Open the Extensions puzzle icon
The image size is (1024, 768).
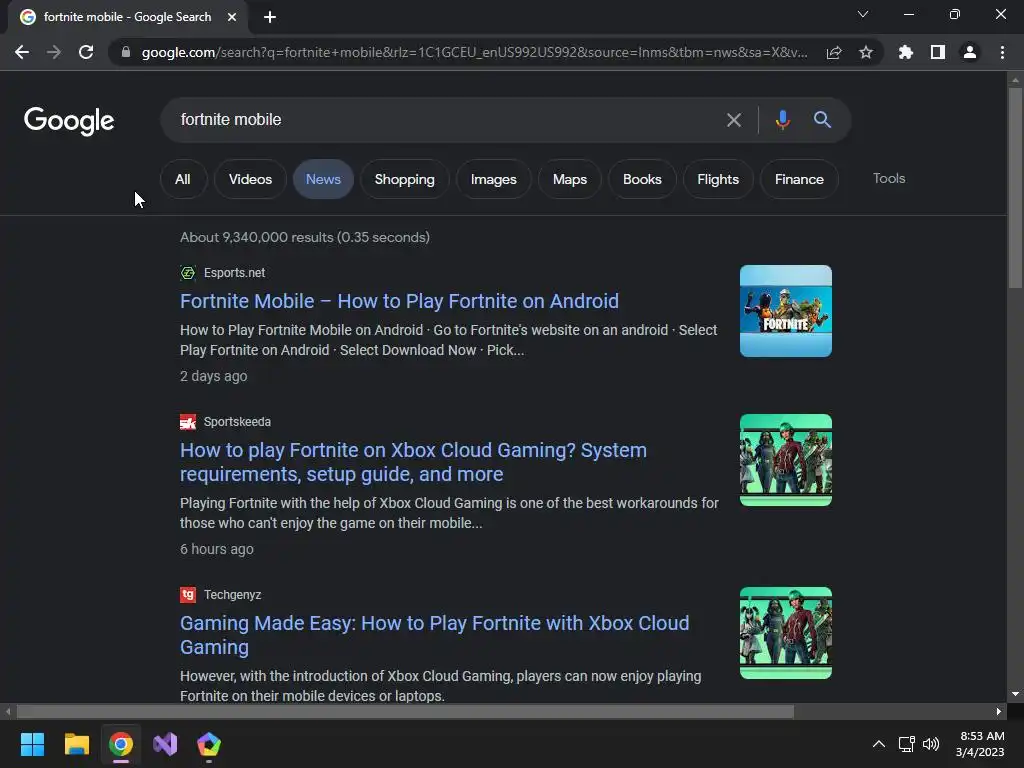coord(906,52)
